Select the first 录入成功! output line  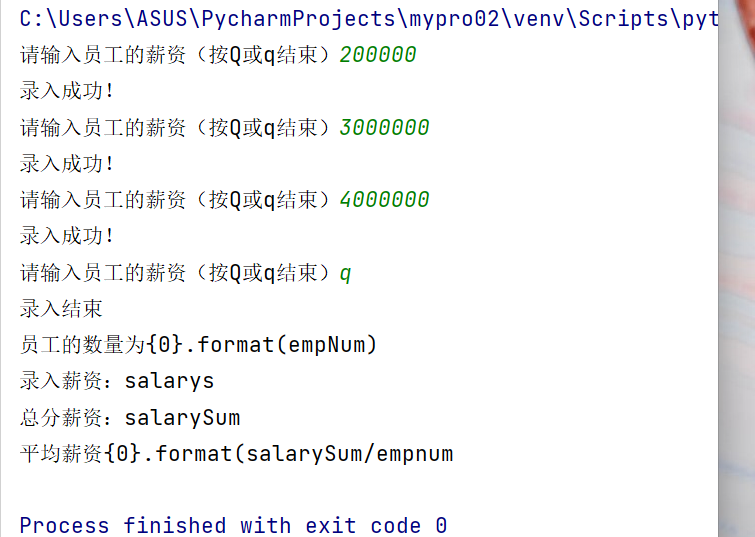click(66, 91)
